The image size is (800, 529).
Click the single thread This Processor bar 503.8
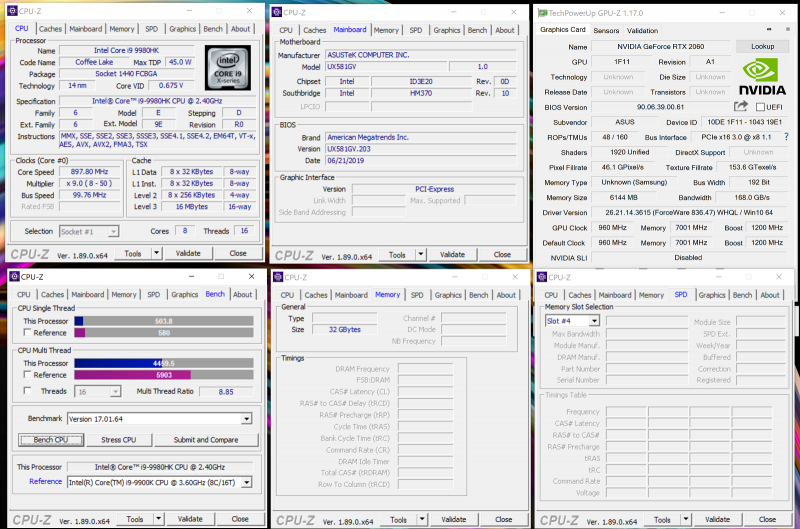point(164,321)
